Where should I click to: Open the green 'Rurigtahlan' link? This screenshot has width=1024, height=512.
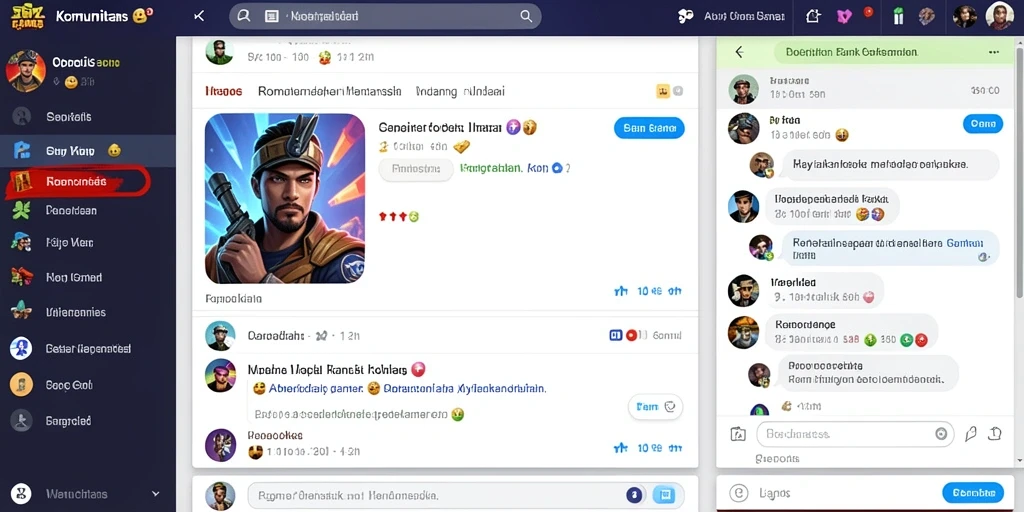tap(491, 168)
